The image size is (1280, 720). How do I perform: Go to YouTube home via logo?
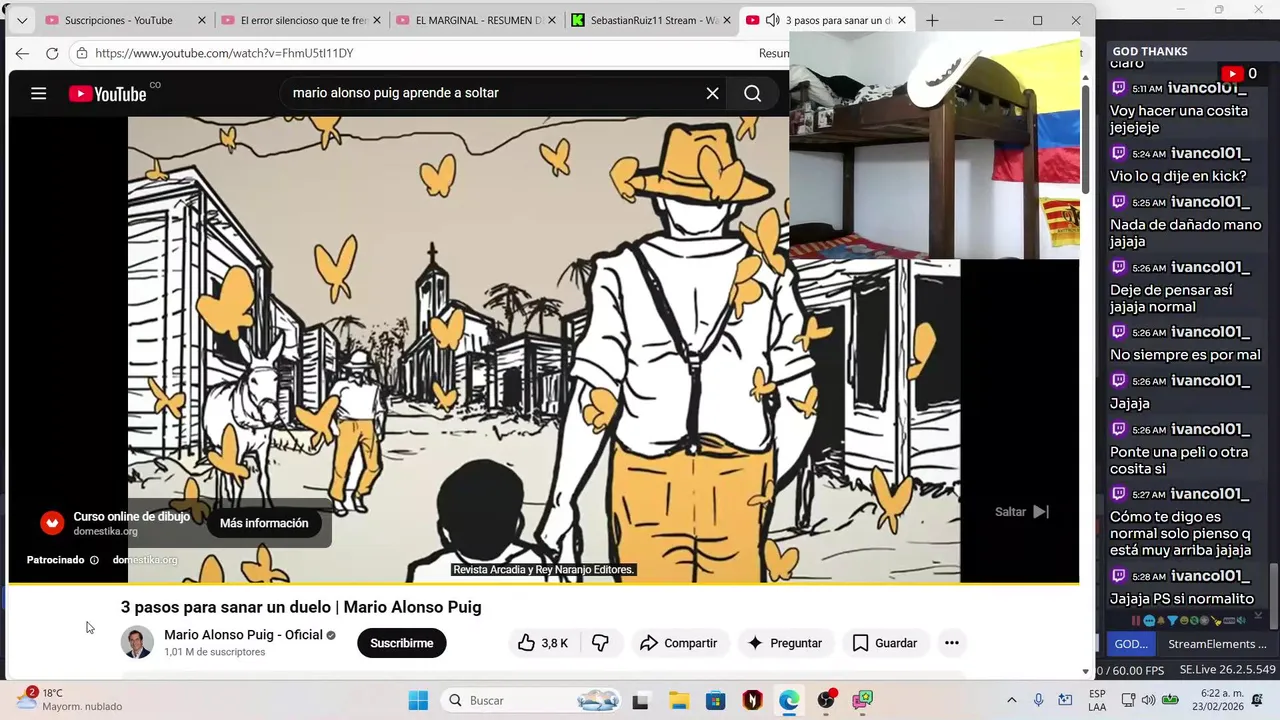pyautogui.click(x=108, y=93)
